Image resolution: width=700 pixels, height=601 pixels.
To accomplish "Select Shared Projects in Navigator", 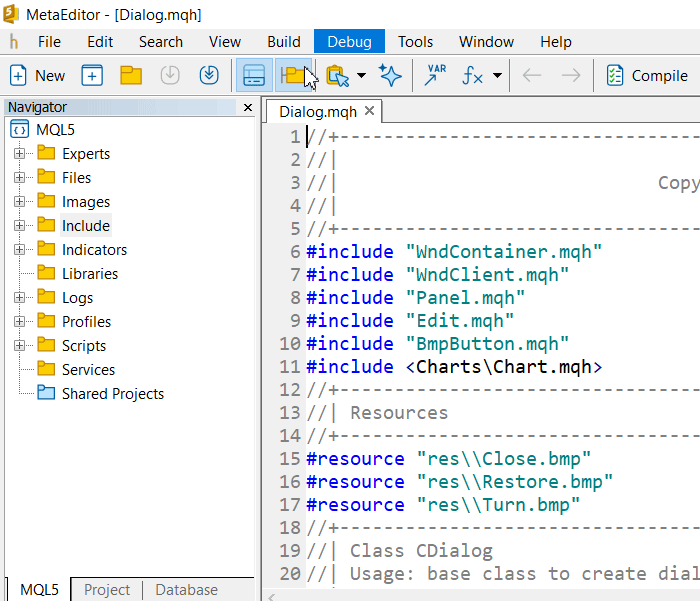I will coord(113,394).
